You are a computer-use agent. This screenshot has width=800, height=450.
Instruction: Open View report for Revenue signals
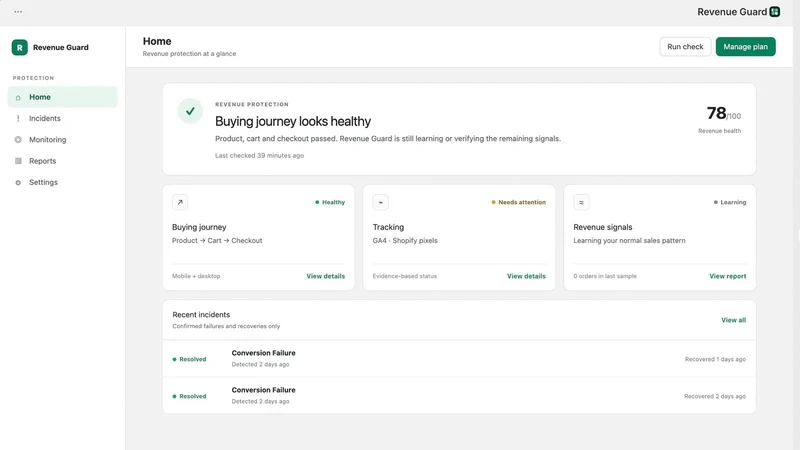(x=728, y=276)
